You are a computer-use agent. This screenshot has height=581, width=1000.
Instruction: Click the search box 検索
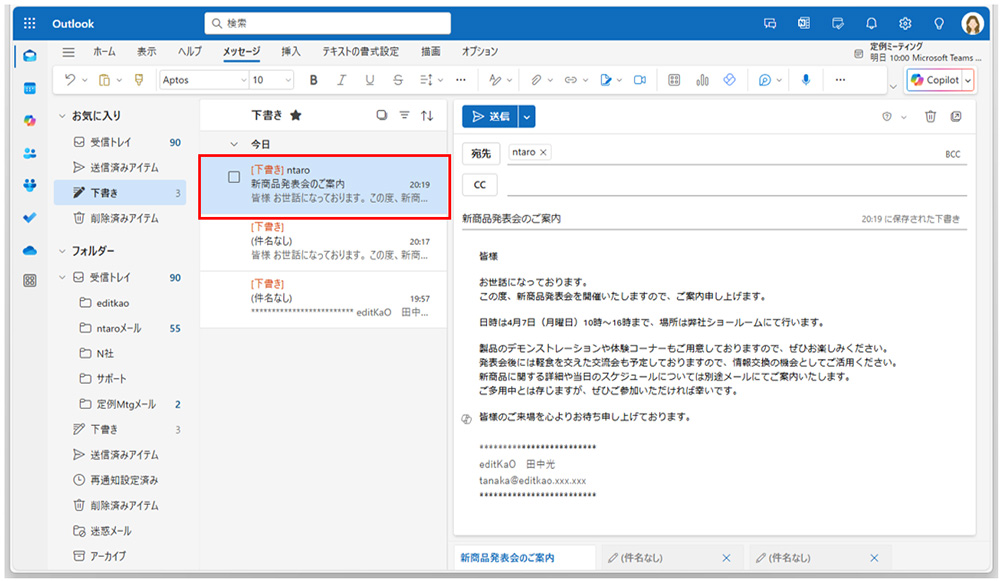pyautogui.click(x=327, y=24)
